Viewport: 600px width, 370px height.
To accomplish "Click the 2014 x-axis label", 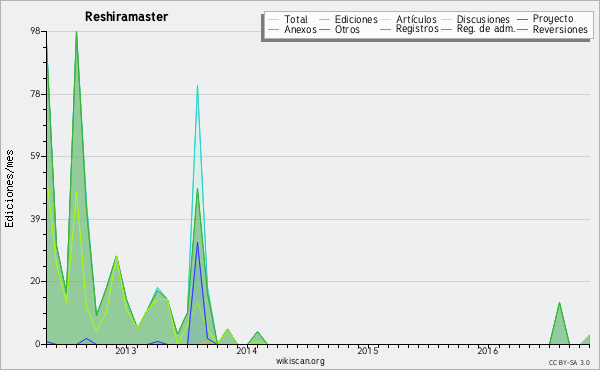I will tap(247, 351).
